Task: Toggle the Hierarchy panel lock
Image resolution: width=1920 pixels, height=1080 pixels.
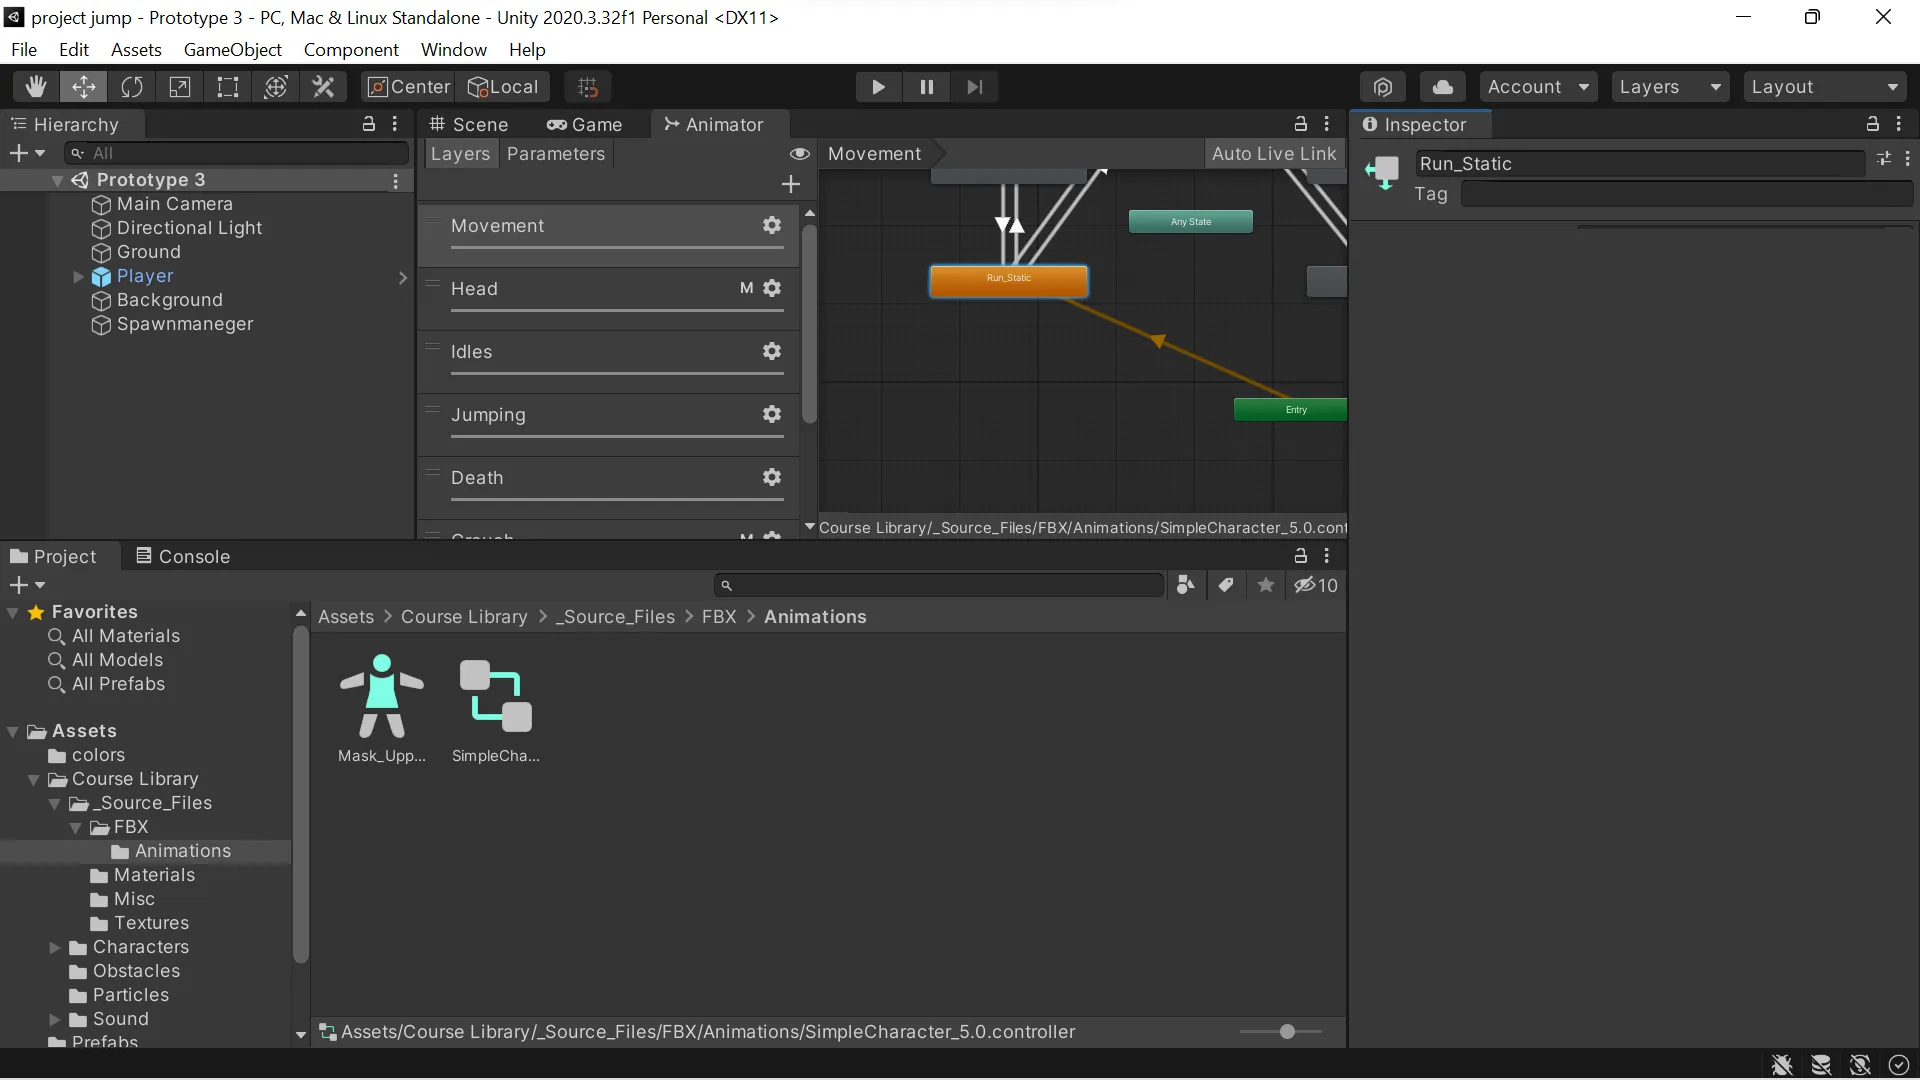Action: pyautogui.click(x=368, y=124)
